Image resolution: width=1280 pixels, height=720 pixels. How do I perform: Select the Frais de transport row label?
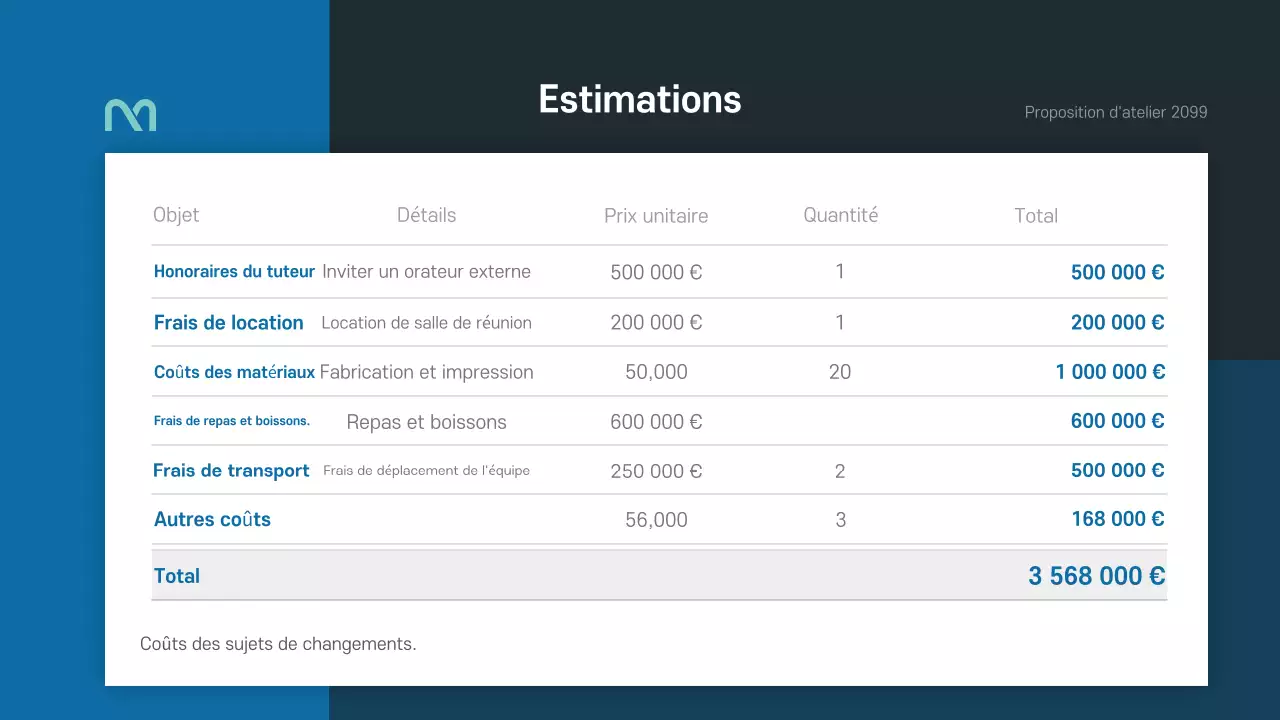pyautogui.click(x=231, y=470)
